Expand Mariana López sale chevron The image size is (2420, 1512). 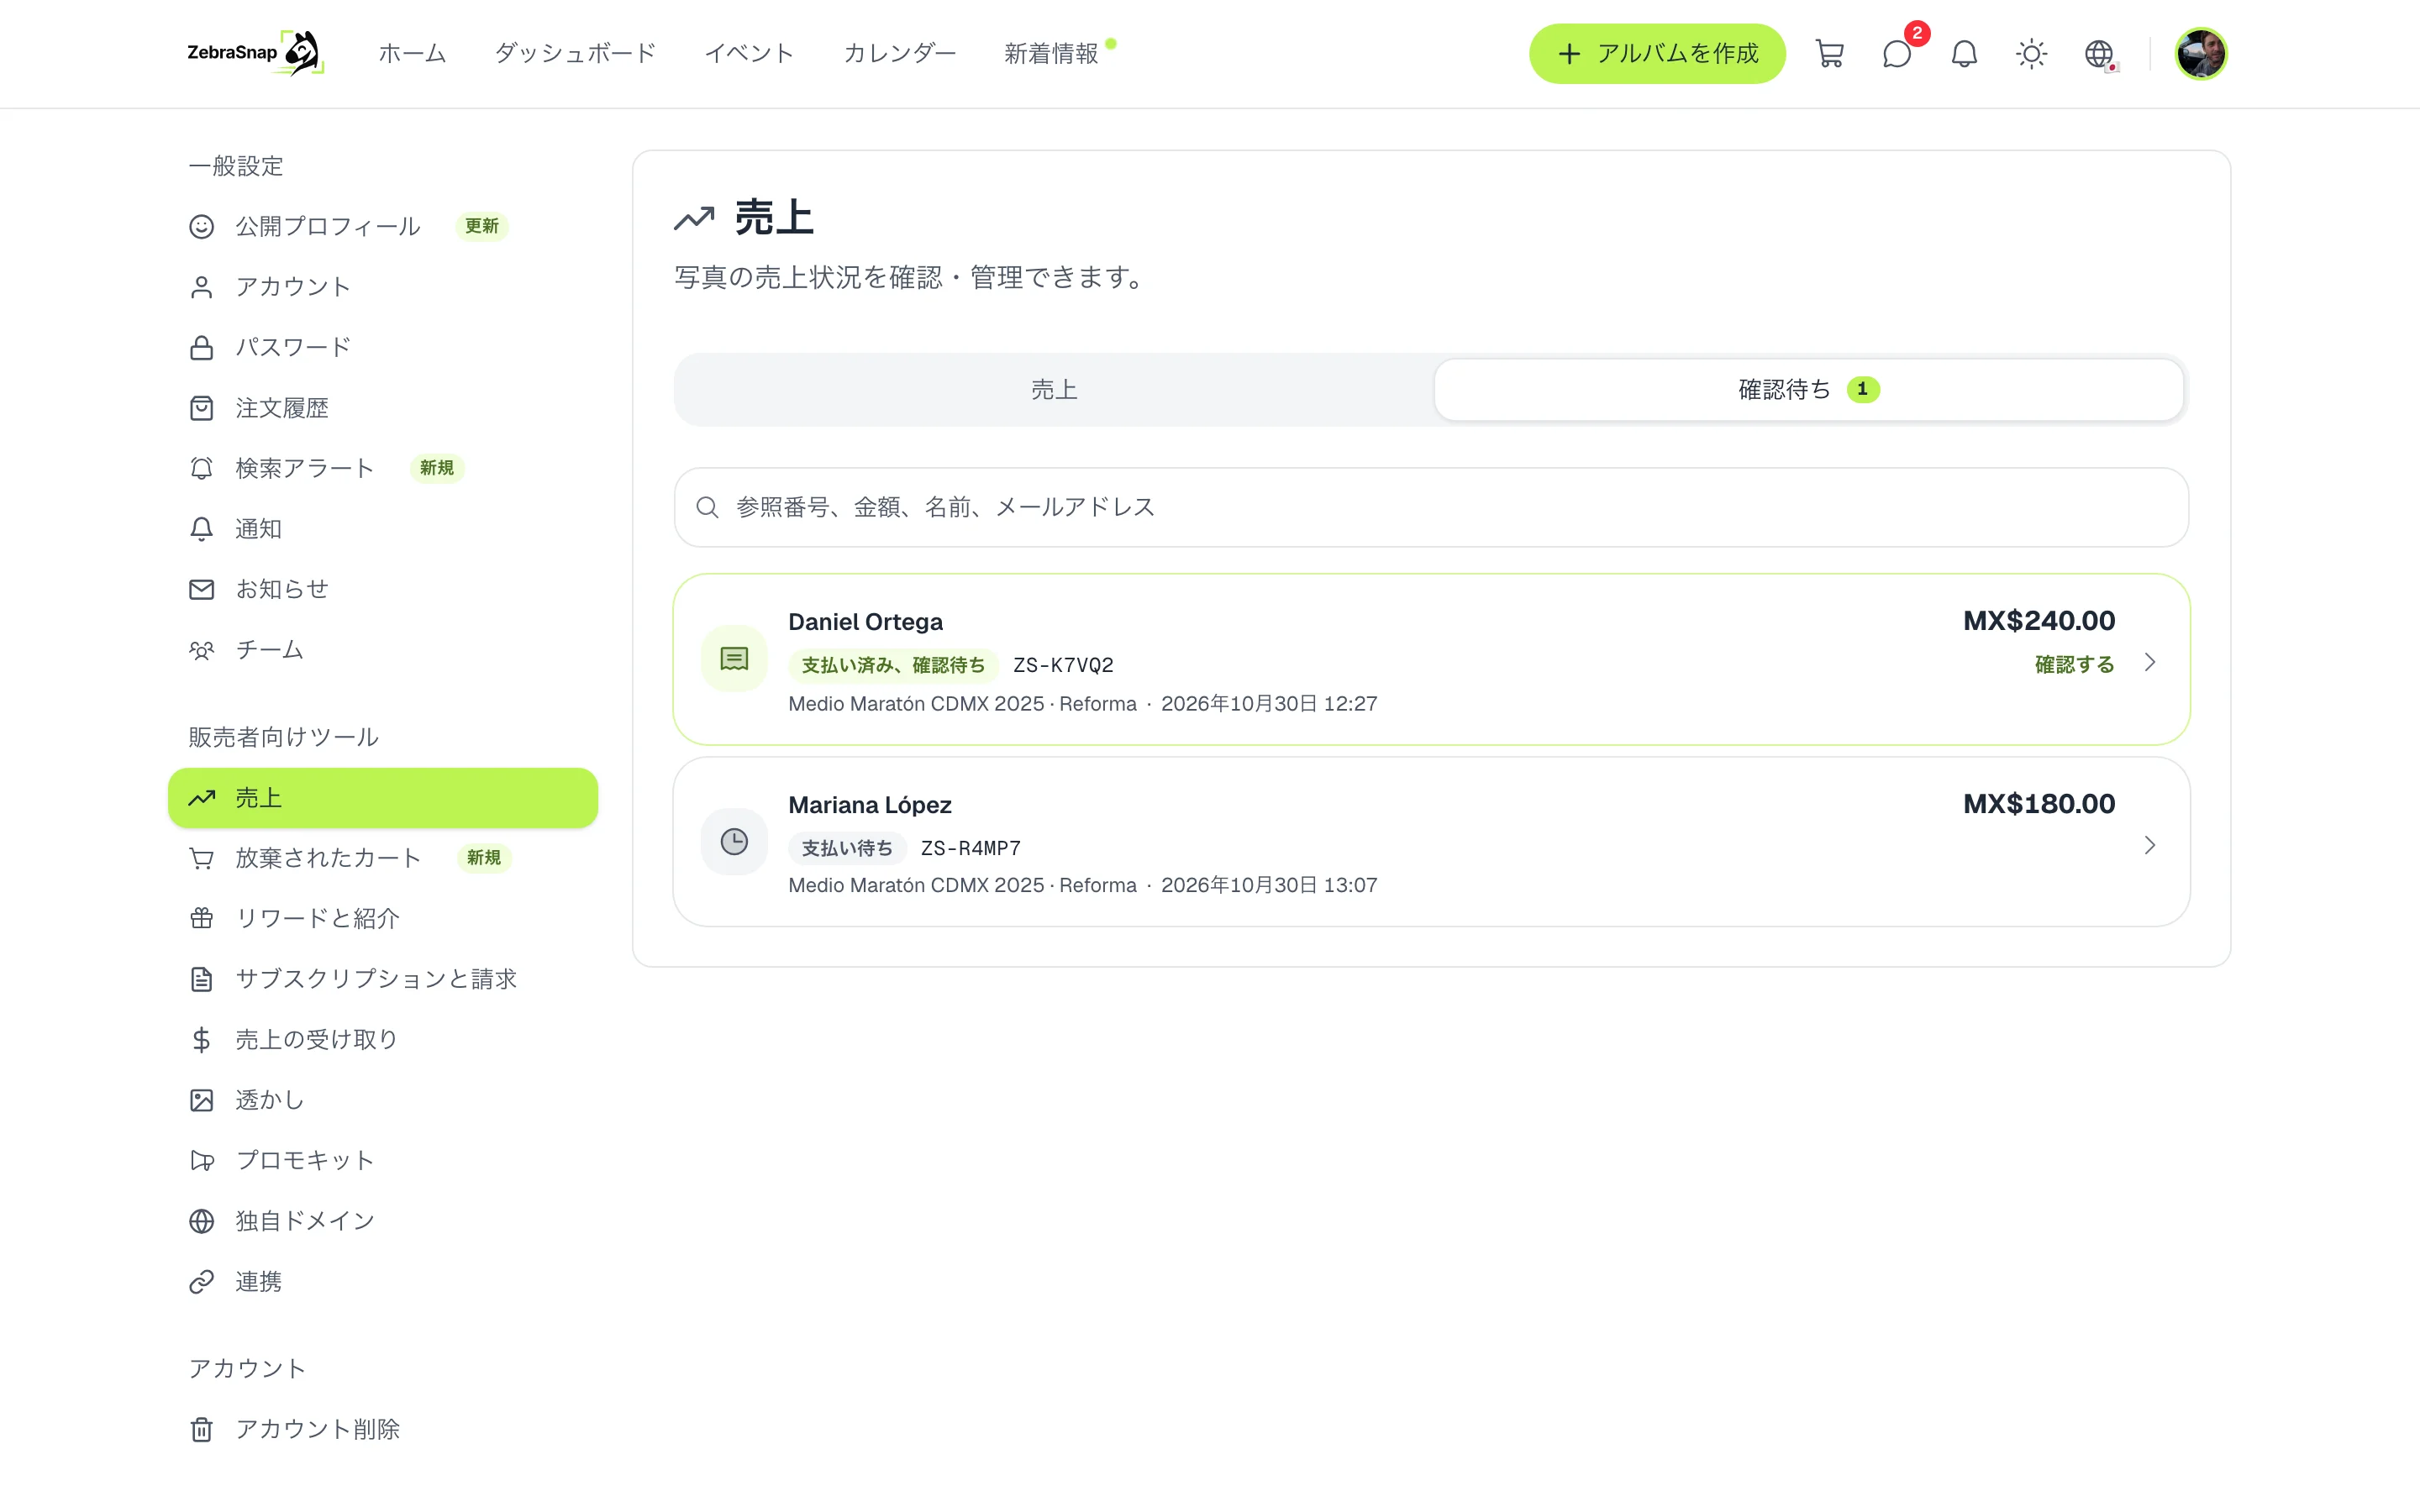pyautogui.click(x=2149, y=846)
